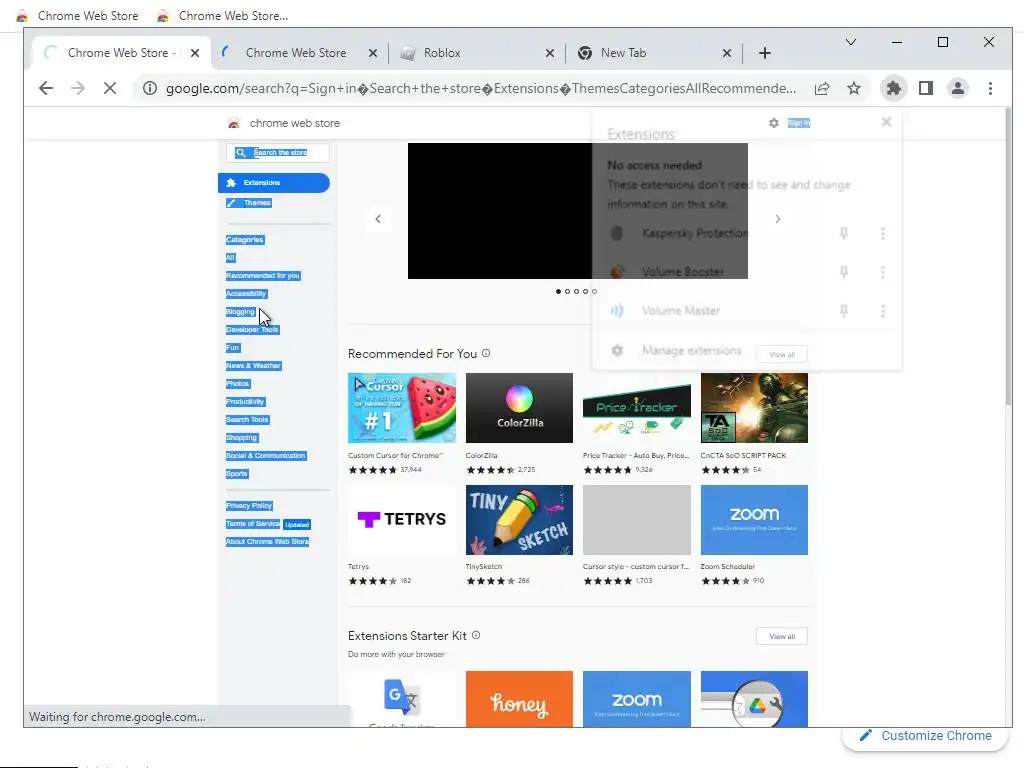Click the Sign in link
The image size is (1024, 768).
click(x=799, y=123)
